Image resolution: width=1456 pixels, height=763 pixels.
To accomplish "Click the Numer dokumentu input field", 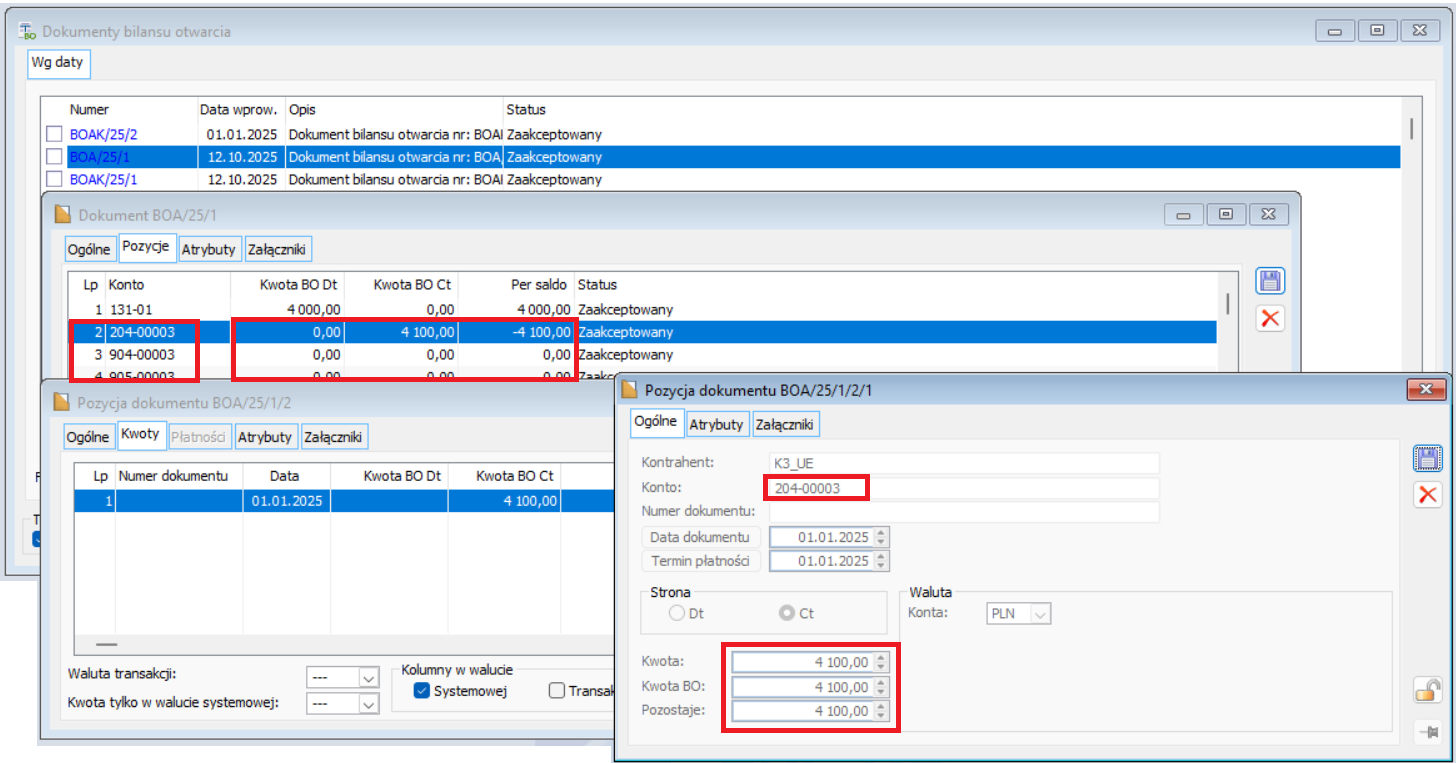I will (x=963, y=512).
